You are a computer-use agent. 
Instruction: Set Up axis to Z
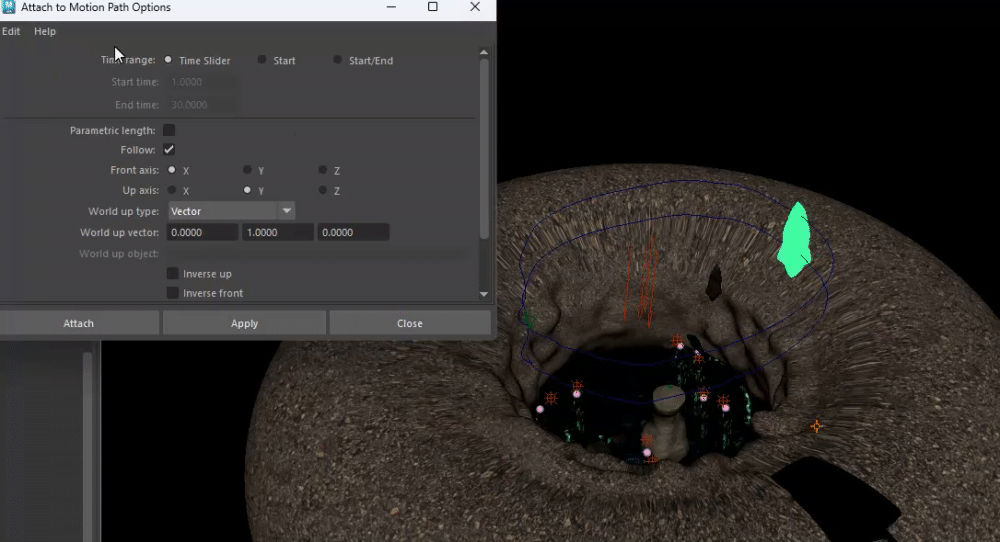pyautogui.click(x=322, y=190)
